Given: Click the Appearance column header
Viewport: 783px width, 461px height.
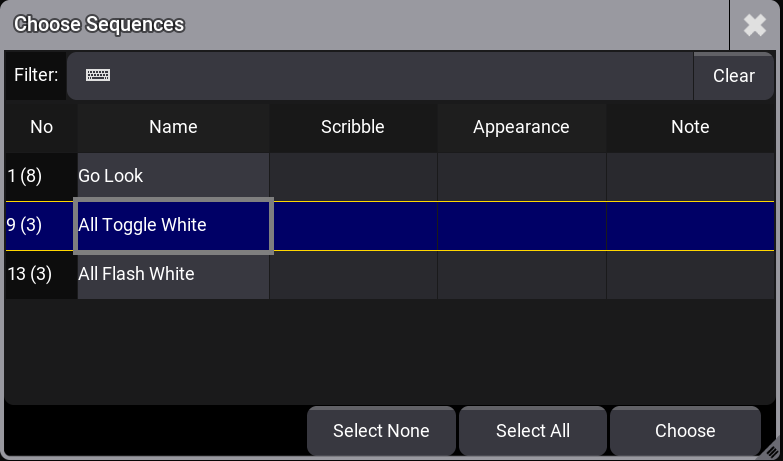Looking at the screenshot, I should tap(521, 127).
